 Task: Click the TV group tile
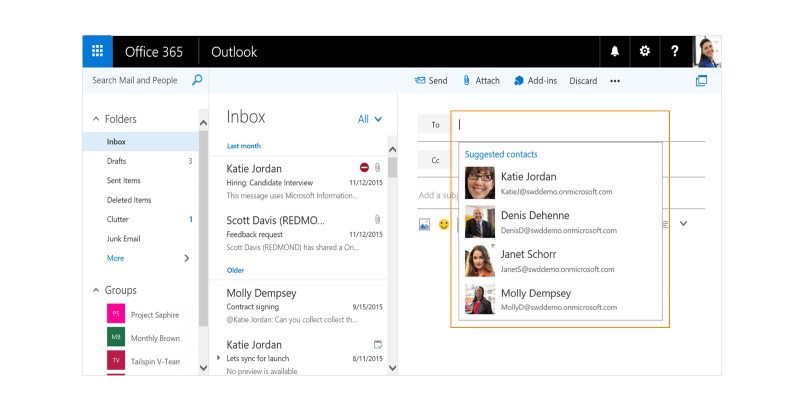pyautogui.click(x=116, y=361)
